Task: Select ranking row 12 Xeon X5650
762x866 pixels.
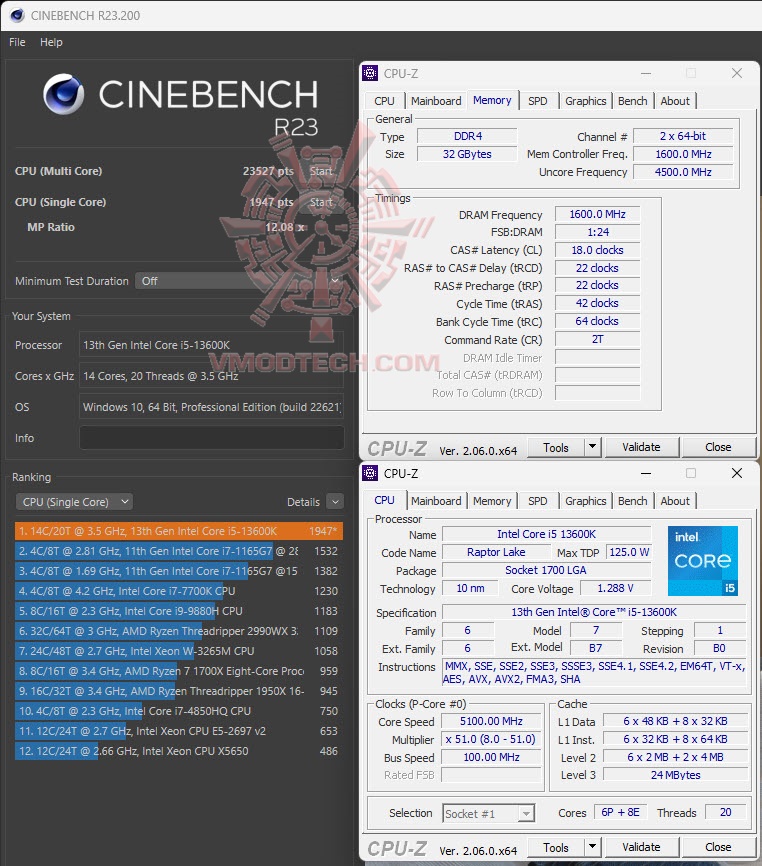Action: coord(179,751)
